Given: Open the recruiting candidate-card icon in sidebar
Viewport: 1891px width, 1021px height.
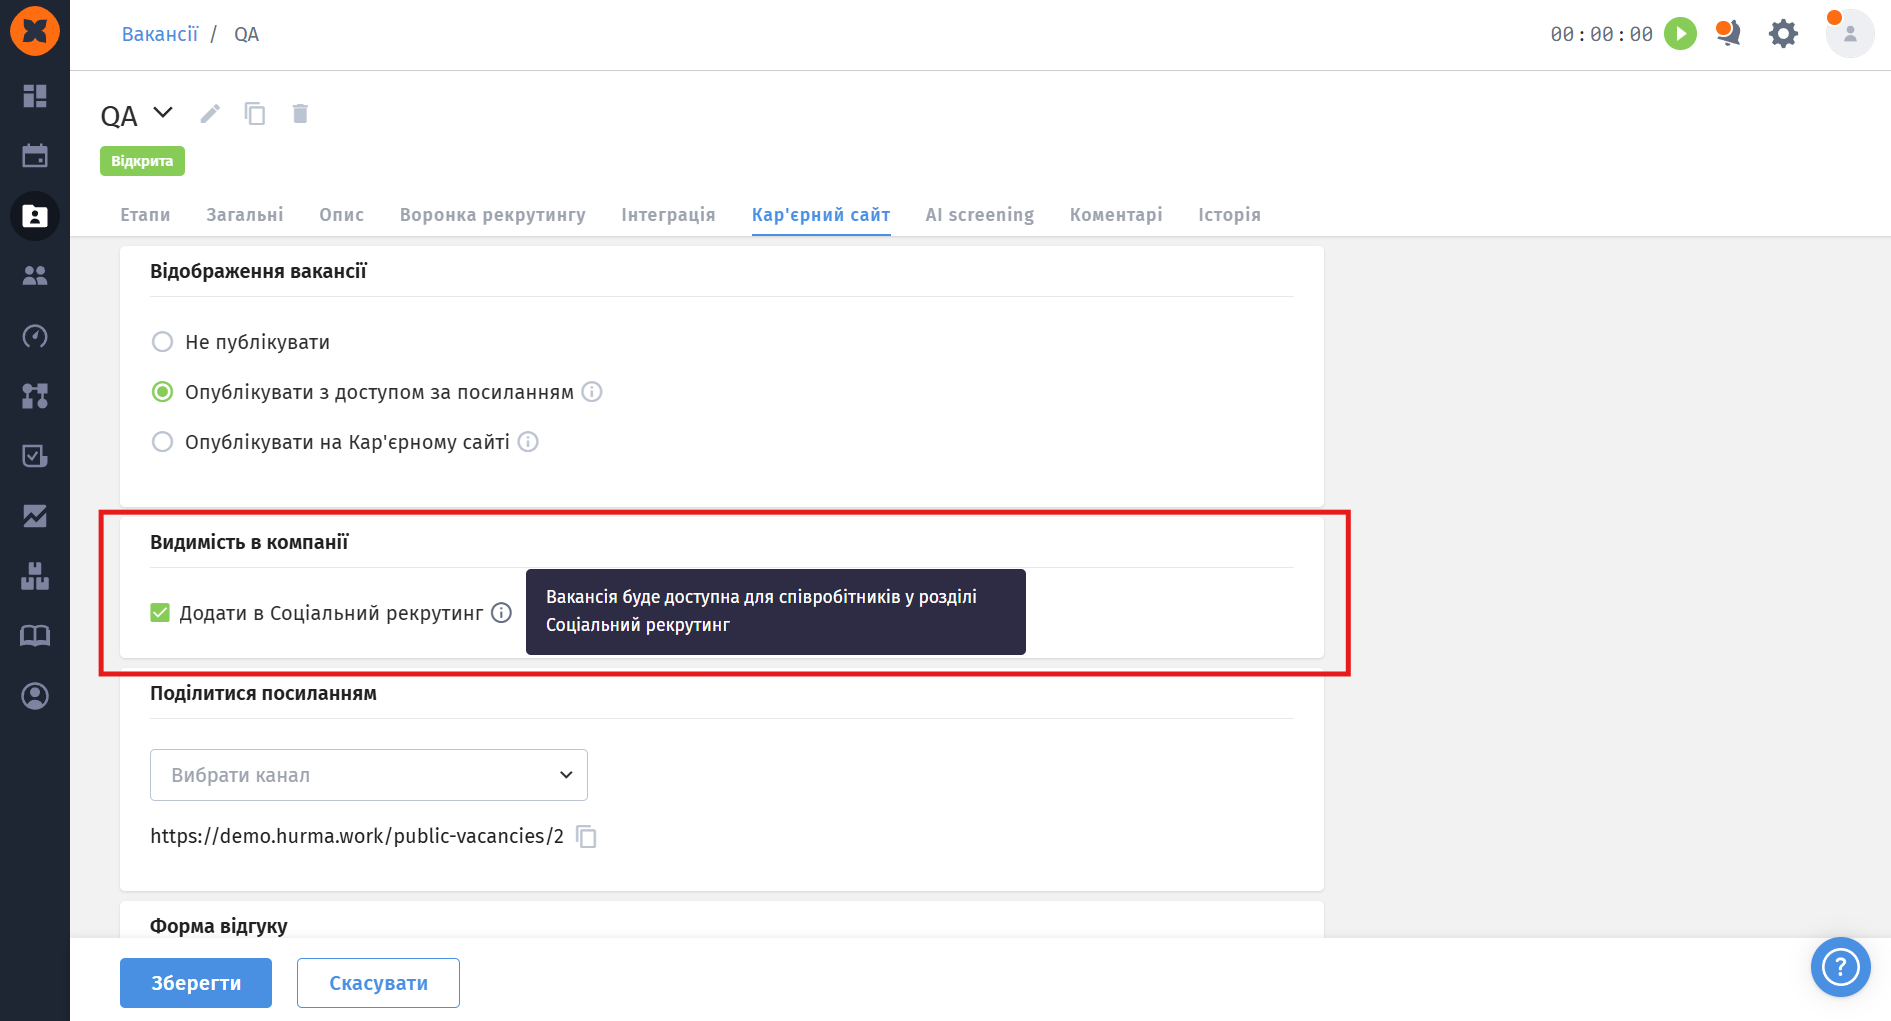Looking at the screenshot, I should (35, 216).
